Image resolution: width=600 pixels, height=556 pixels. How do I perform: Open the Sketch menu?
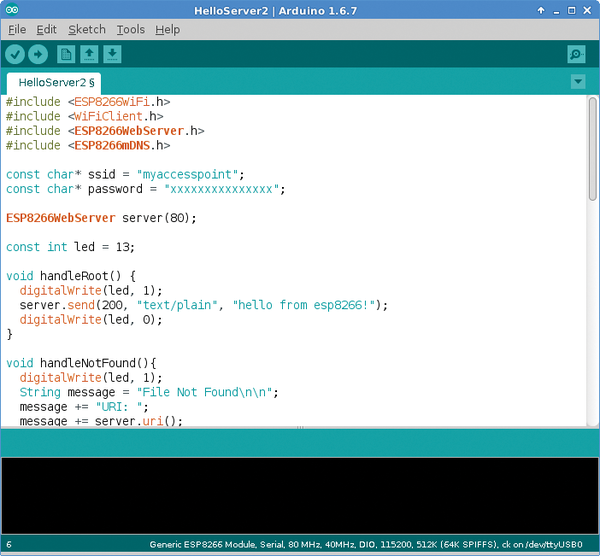(x=87, y=29)
